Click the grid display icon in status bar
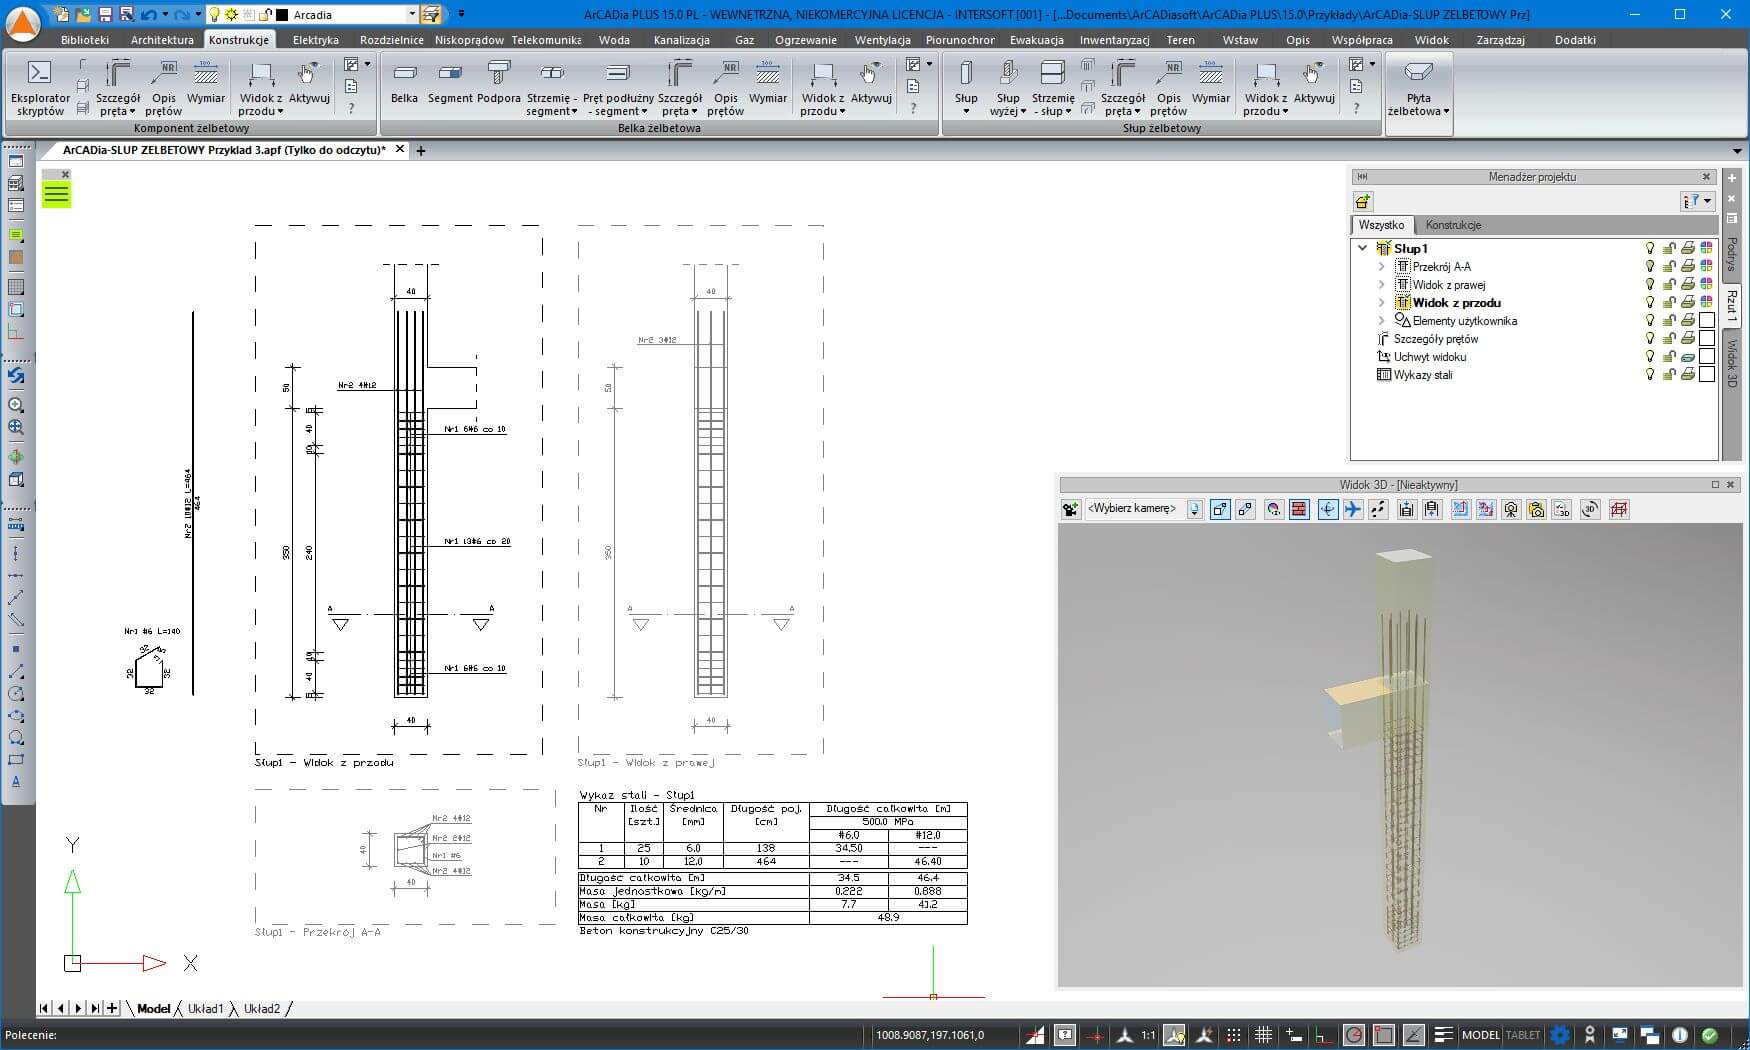This screenshot has width=1750, height=1050. point(1263,1035)
